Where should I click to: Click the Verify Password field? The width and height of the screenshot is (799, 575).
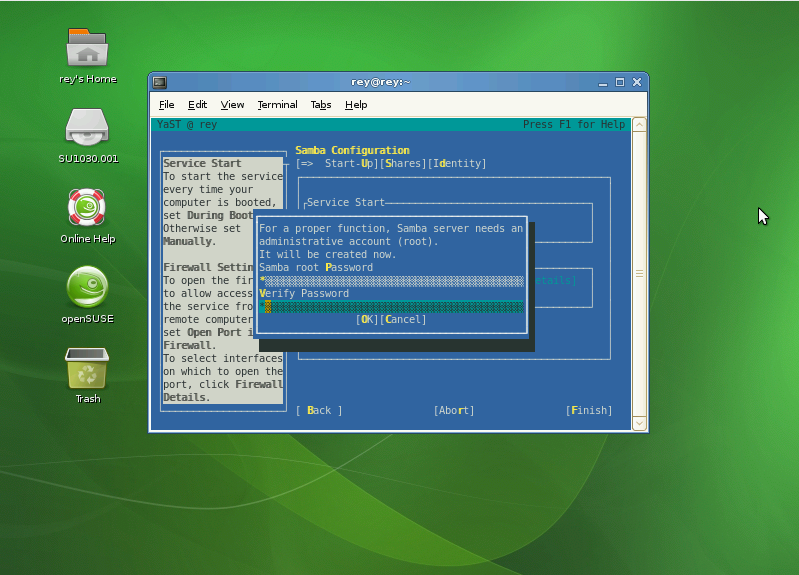coord(391,306)
